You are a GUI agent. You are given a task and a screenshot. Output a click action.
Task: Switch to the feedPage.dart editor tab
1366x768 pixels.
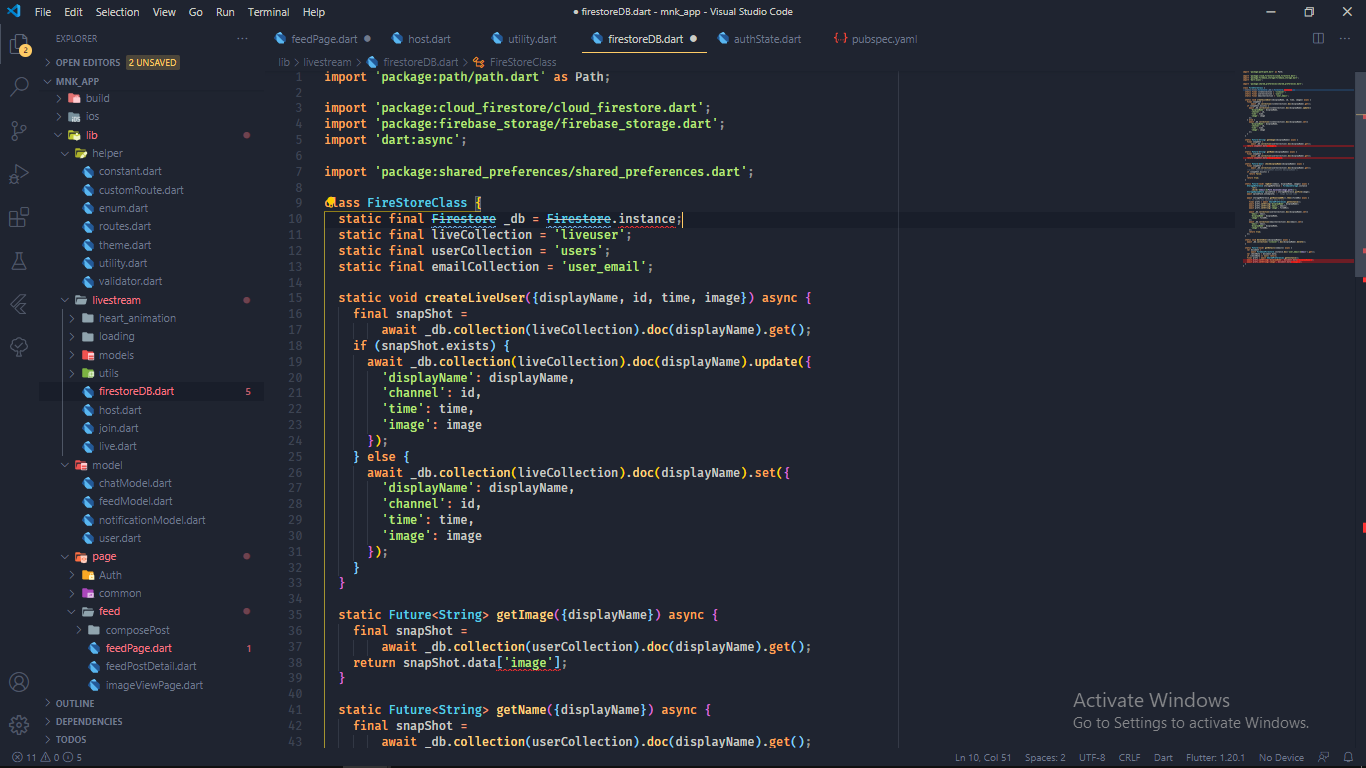point(323,39)
